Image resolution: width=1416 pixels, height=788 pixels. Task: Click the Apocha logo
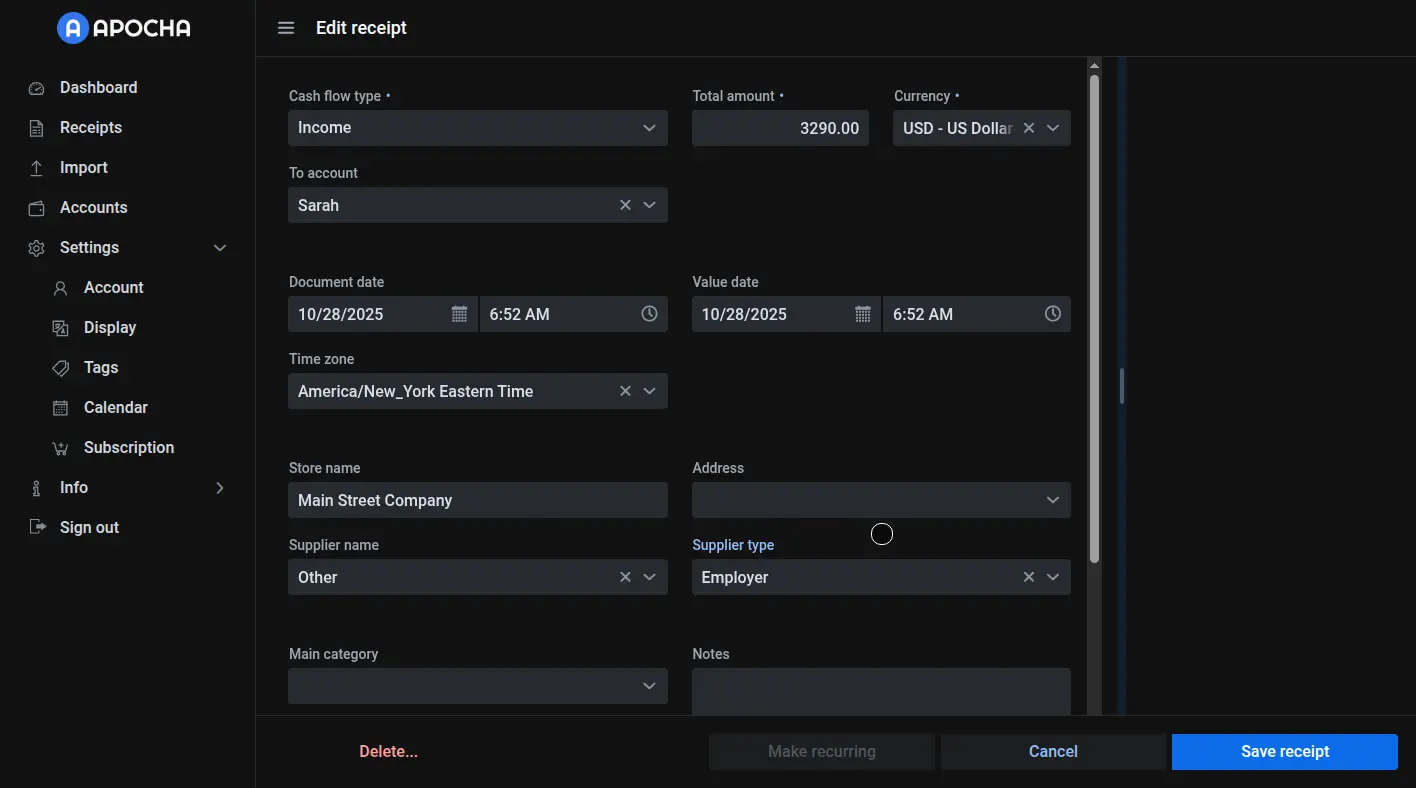click(124, 28)
